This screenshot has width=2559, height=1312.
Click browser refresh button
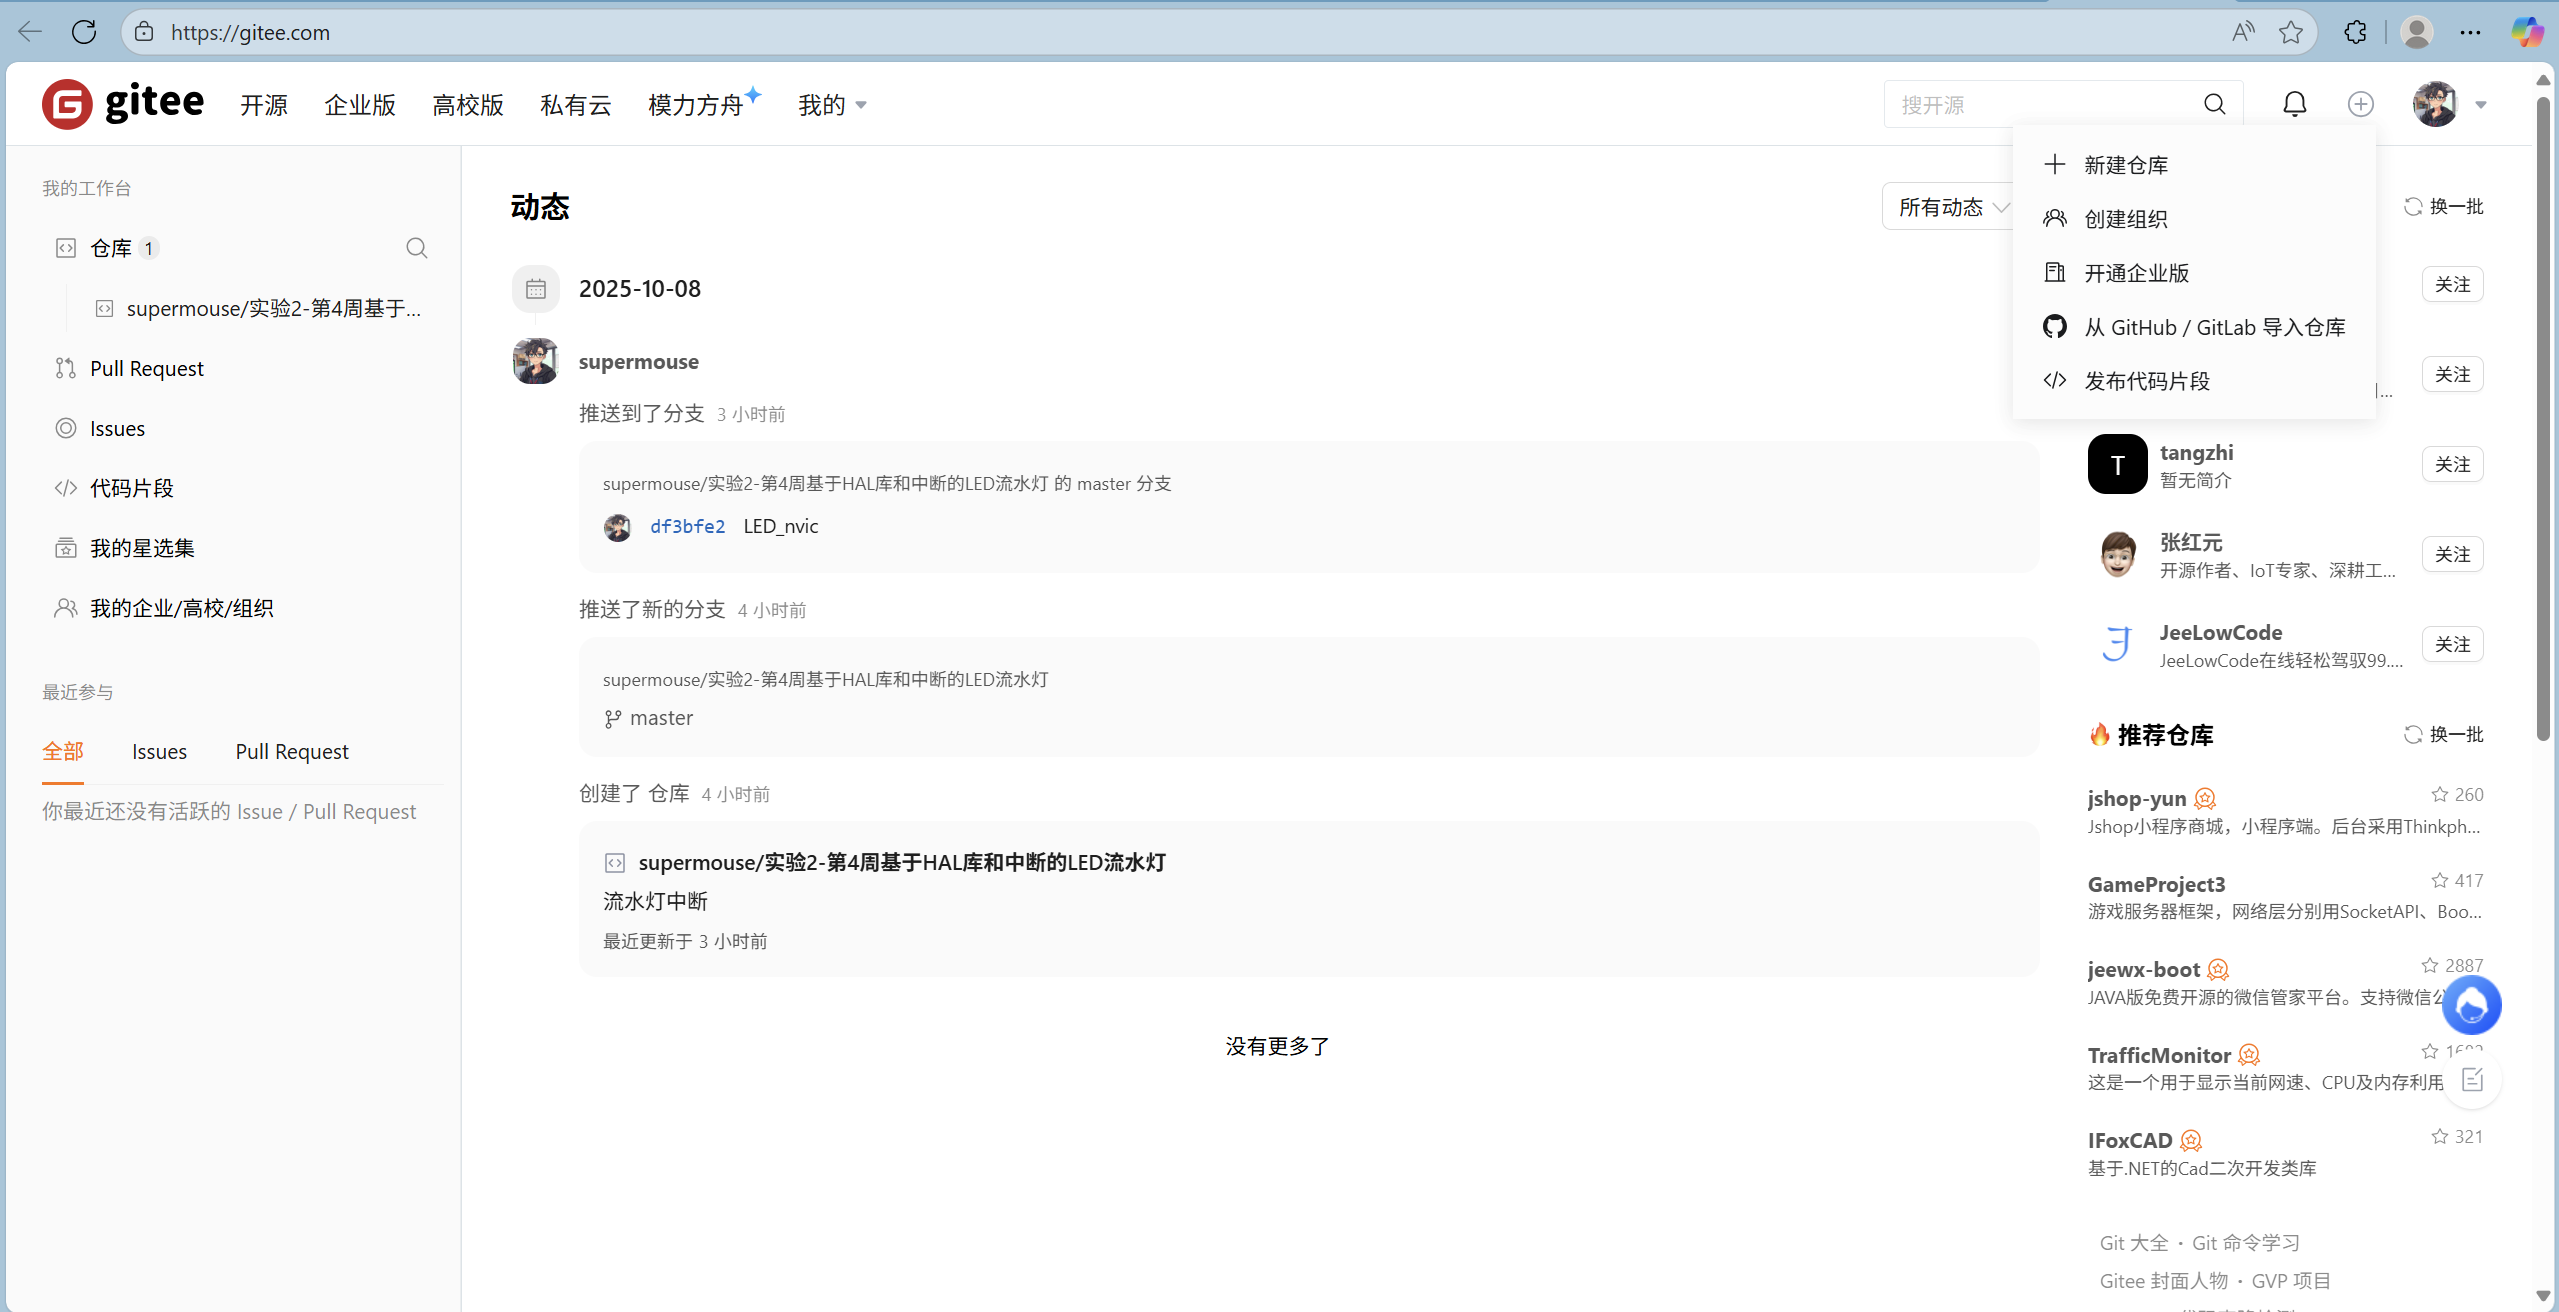coord(84,32)
